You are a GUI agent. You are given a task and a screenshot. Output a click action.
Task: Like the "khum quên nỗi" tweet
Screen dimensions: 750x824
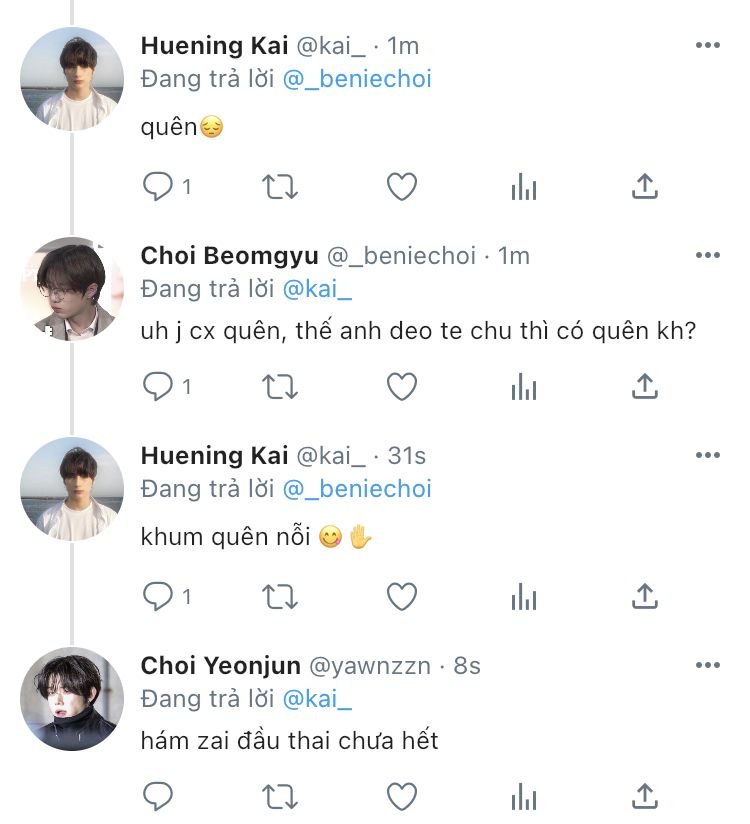click(x=402, y=596)
